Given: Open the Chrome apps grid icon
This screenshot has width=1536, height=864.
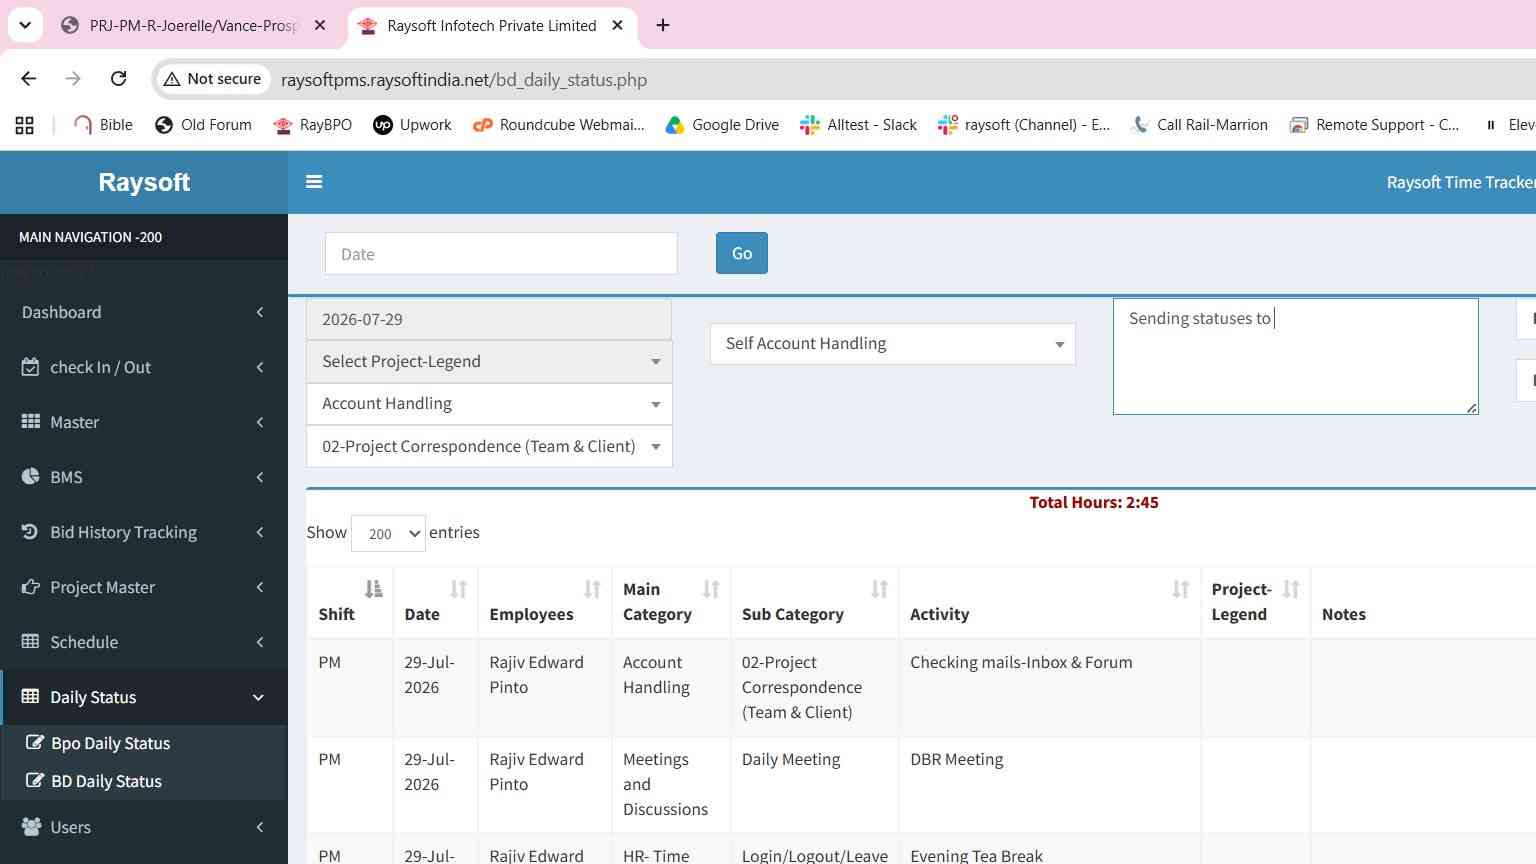Looking at the screenshot, I should 25,125.
